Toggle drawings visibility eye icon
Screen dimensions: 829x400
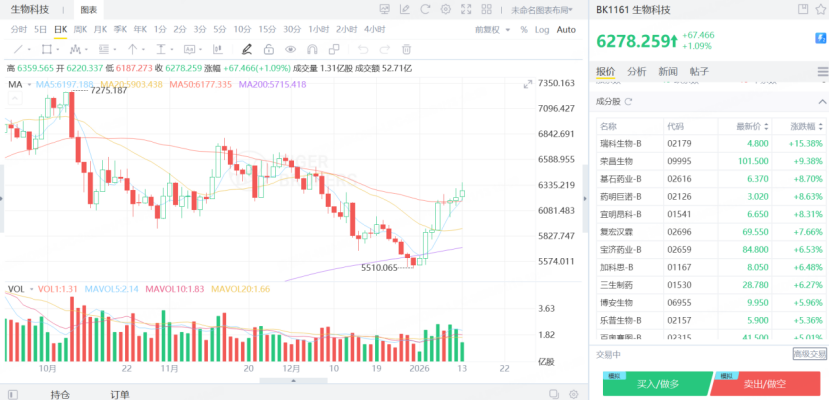click(290, 50)
